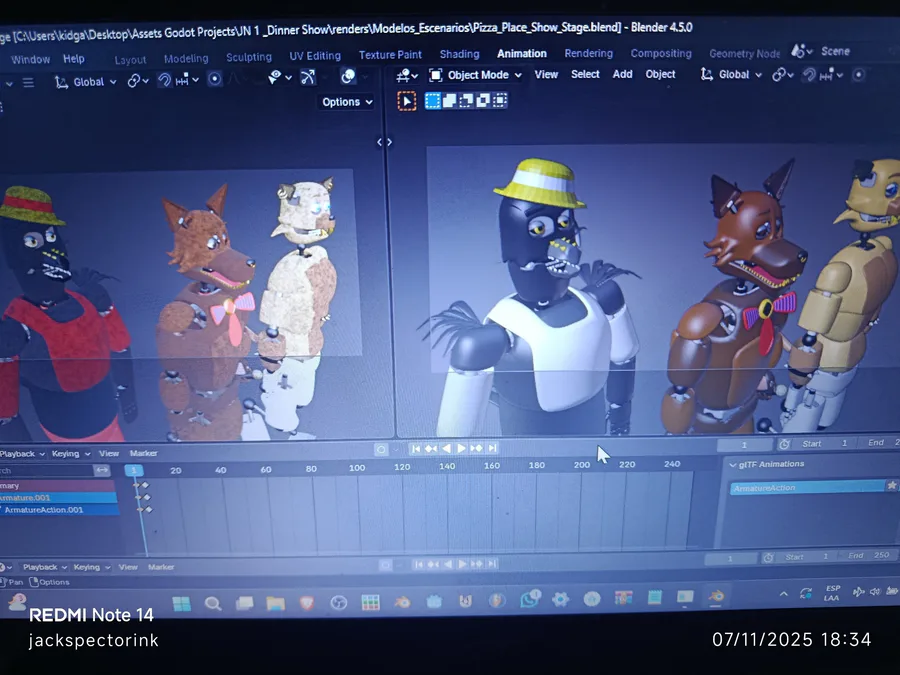Toggle snapping in the left viewport header
This screenshot has width=900, height=675.
click(164, 80)
